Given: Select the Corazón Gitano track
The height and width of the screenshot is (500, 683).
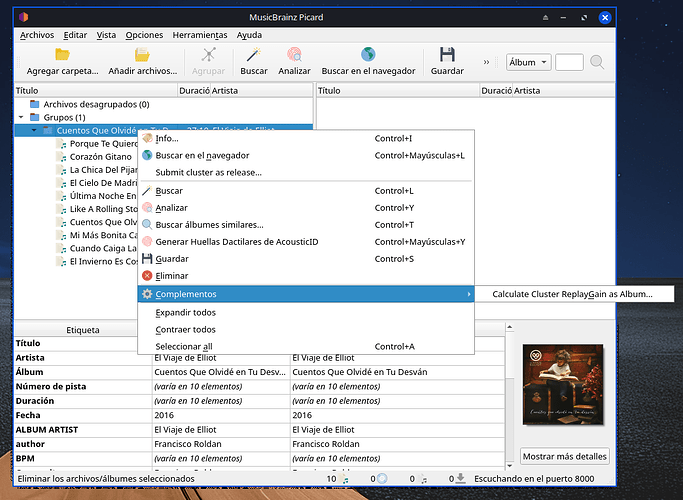Looking at the screenshot, I should [x=100, y=157].
